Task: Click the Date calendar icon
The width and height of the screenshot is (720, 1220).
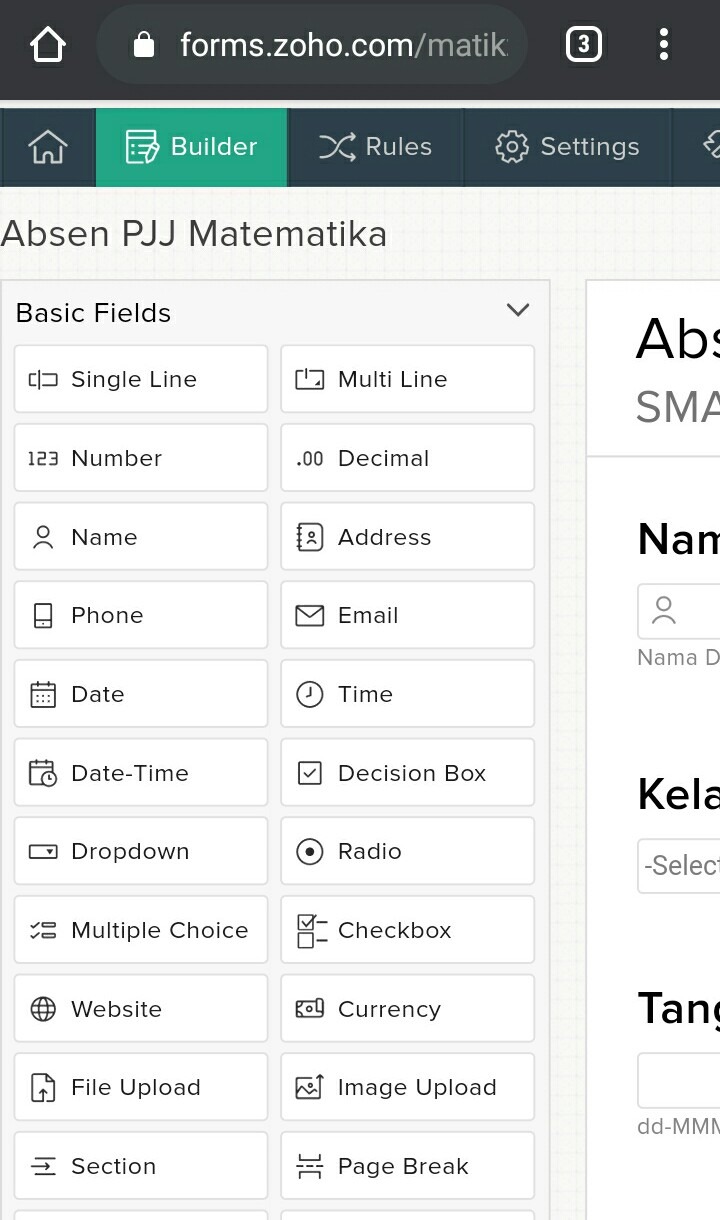Action: (43, 694)
